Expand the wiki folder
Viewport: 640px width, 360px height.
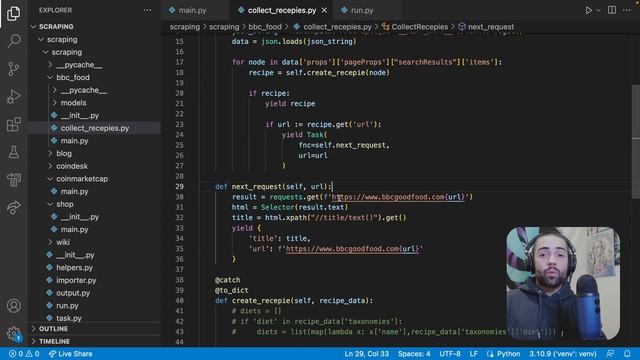tap(63, 242)
